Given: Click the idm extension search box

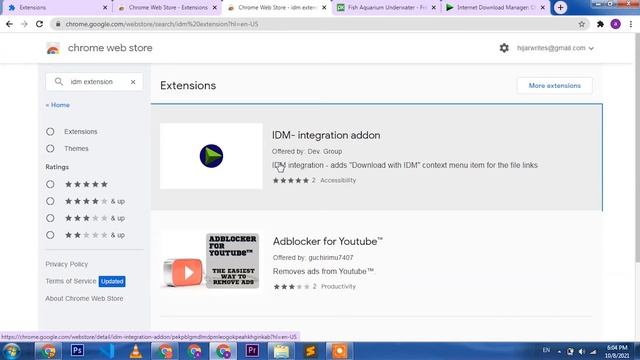Looking at the screenshot, I should [x=94, y=82].
